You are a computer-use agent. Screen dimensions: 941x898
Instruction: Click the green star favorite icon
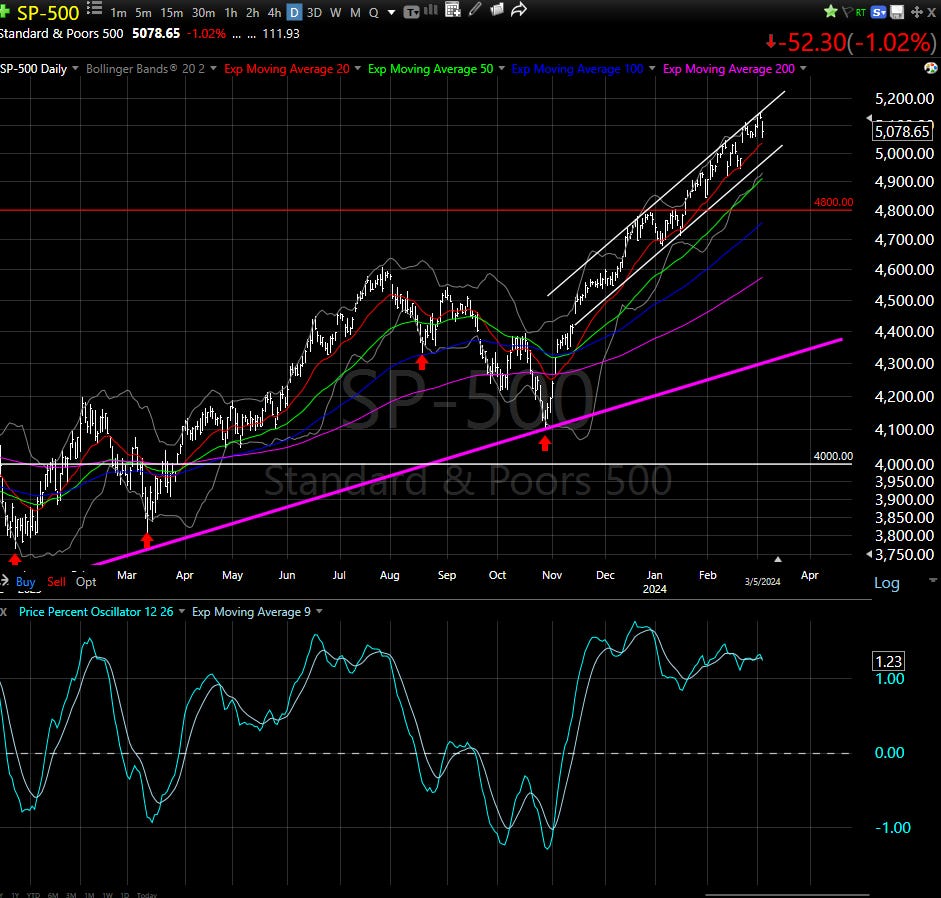point(831,11)
